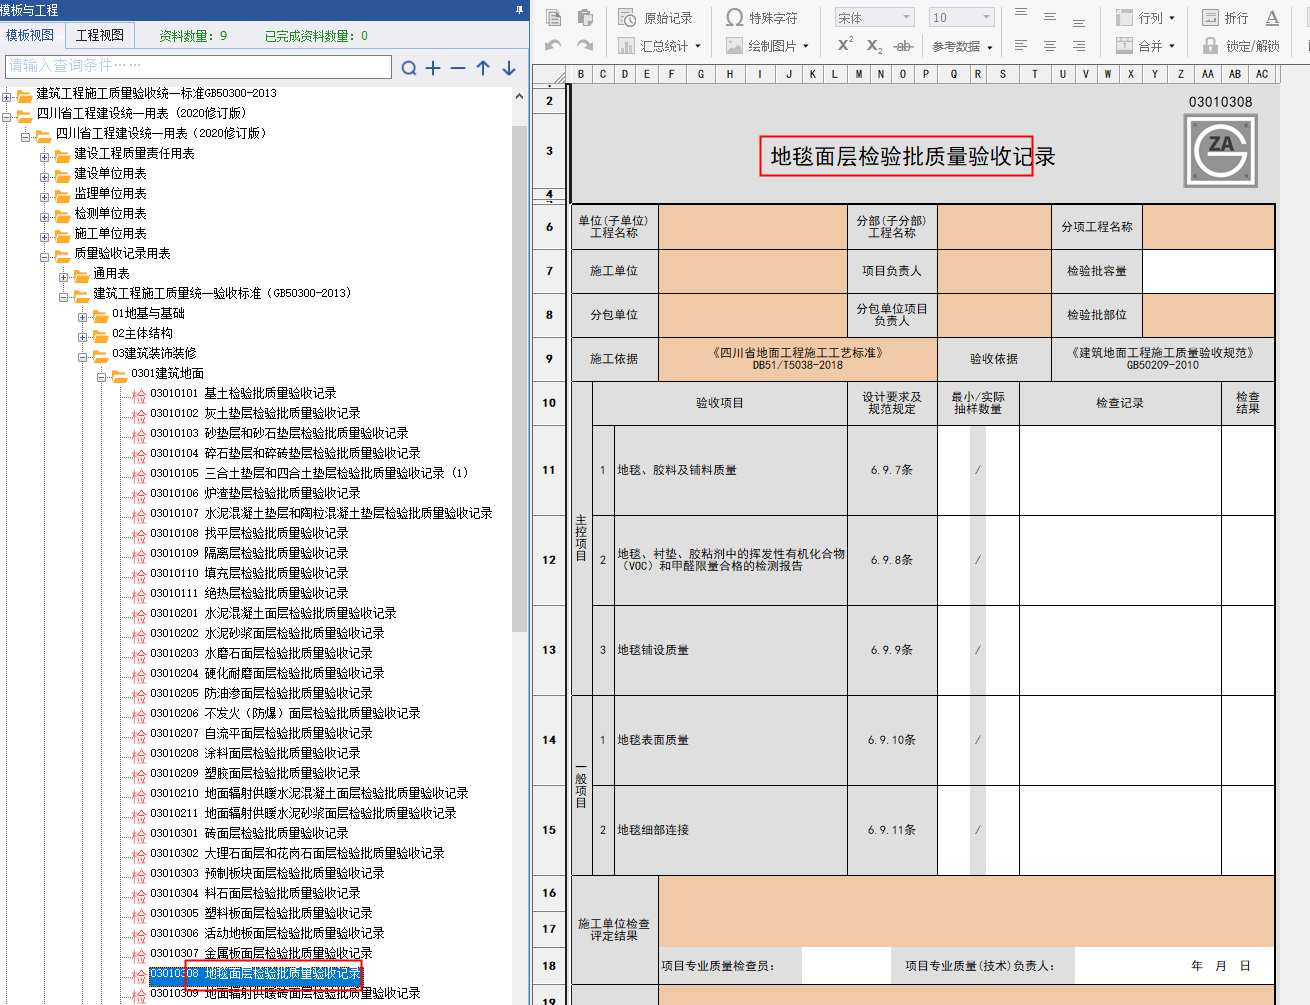Click 锁定/解锁 lock unlock button

(1241, 46)
